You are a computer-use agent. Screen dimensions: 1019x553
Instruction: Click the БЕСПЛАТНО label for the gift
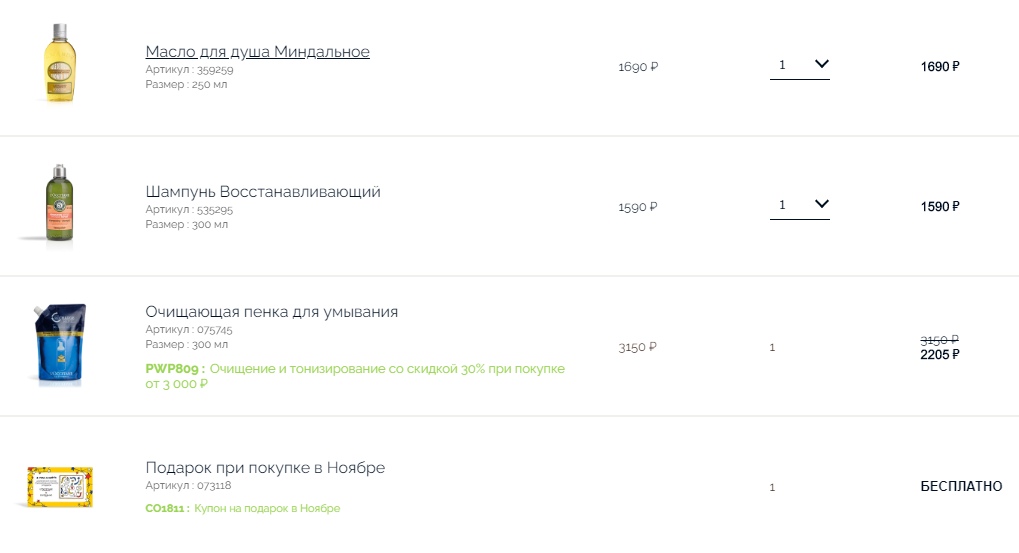pos(961,487)
